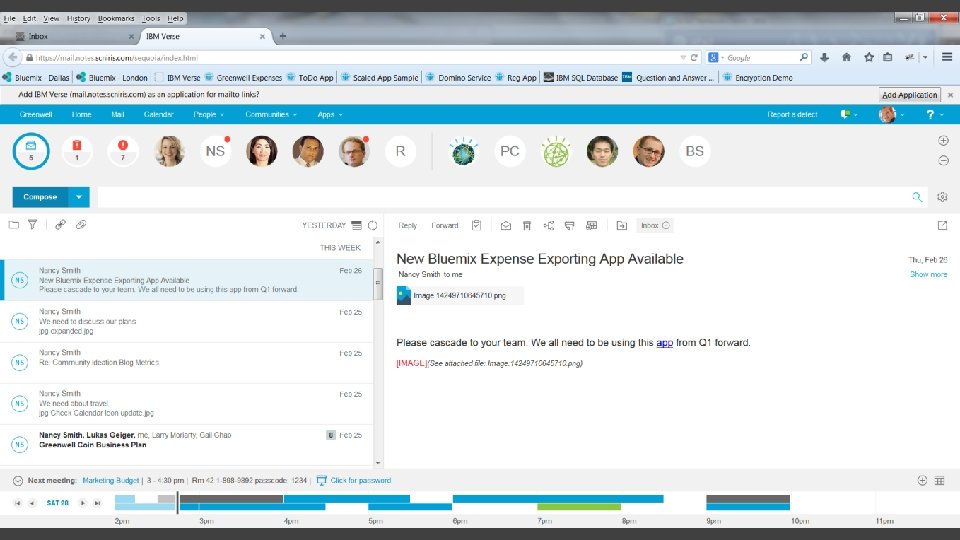Go to Calendar in the Verse navigation
This screenshot has width=960, height=540.
coord(159,114)
